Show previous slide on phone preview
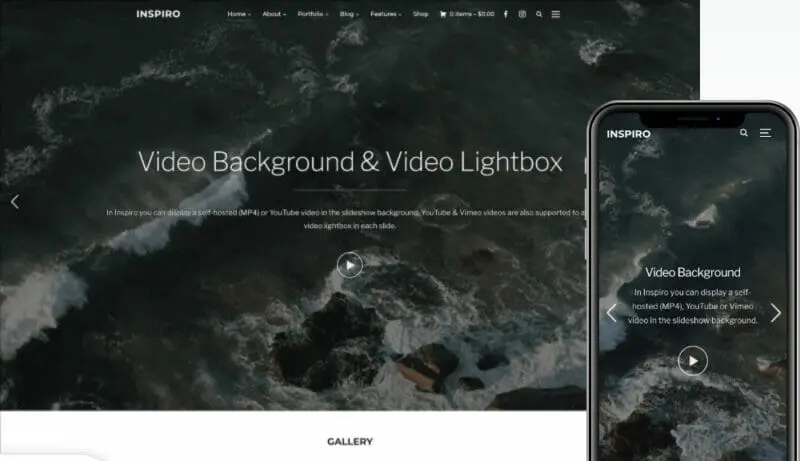This screenshot has width=800, height=461. pyautogui.click(x=611, y=313)
